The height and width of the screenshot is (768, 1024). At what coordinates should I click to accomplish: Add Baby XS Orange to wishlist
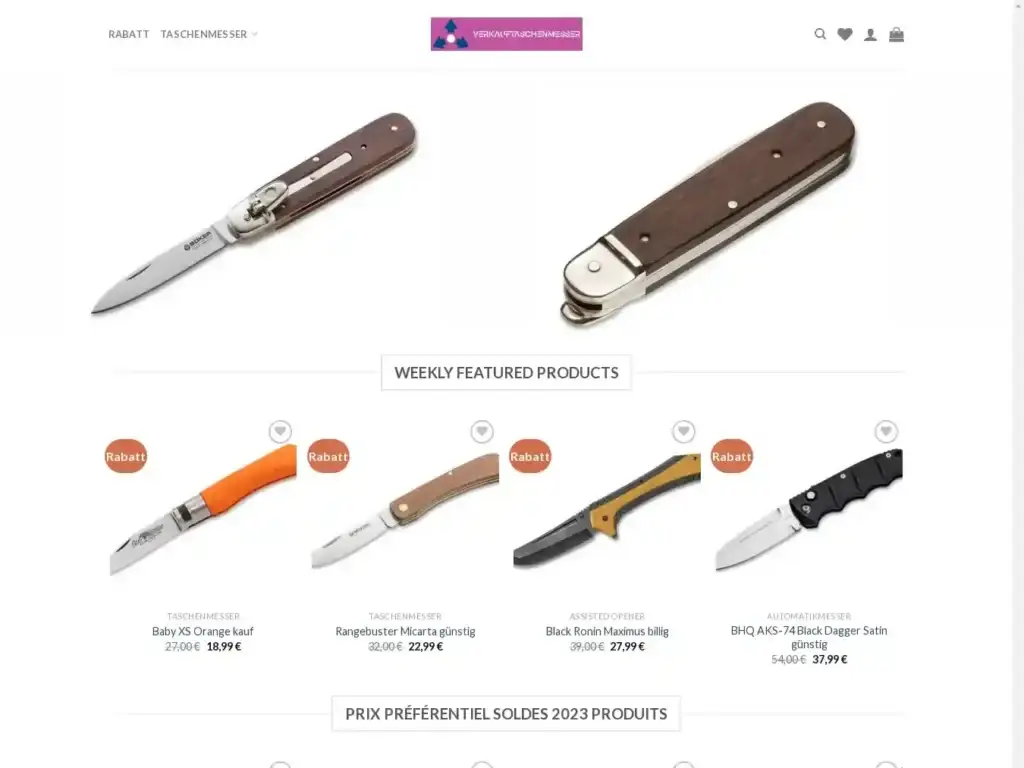coord(280,432)
